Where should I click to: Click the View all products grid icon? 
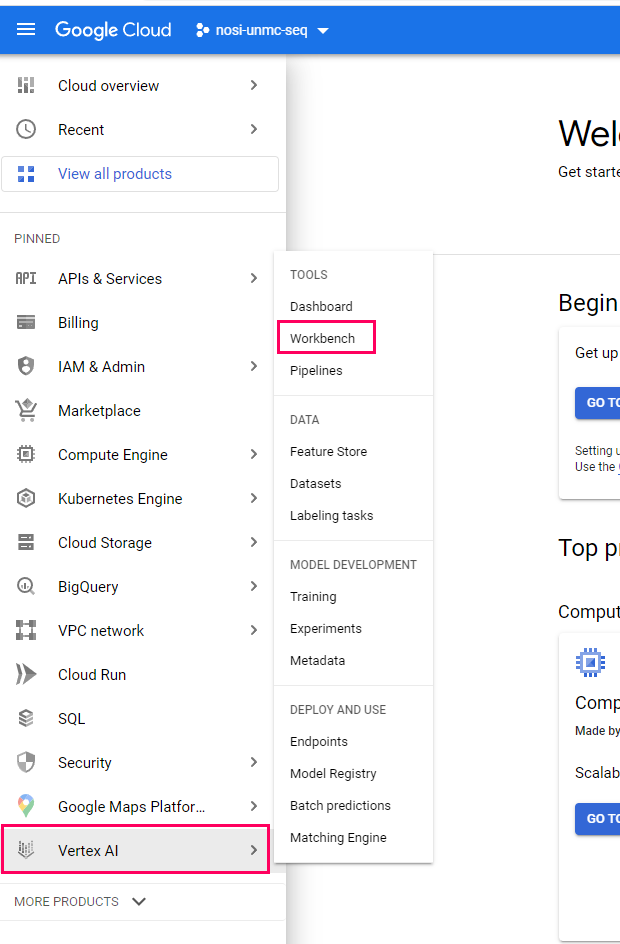[x=26, y=174]
